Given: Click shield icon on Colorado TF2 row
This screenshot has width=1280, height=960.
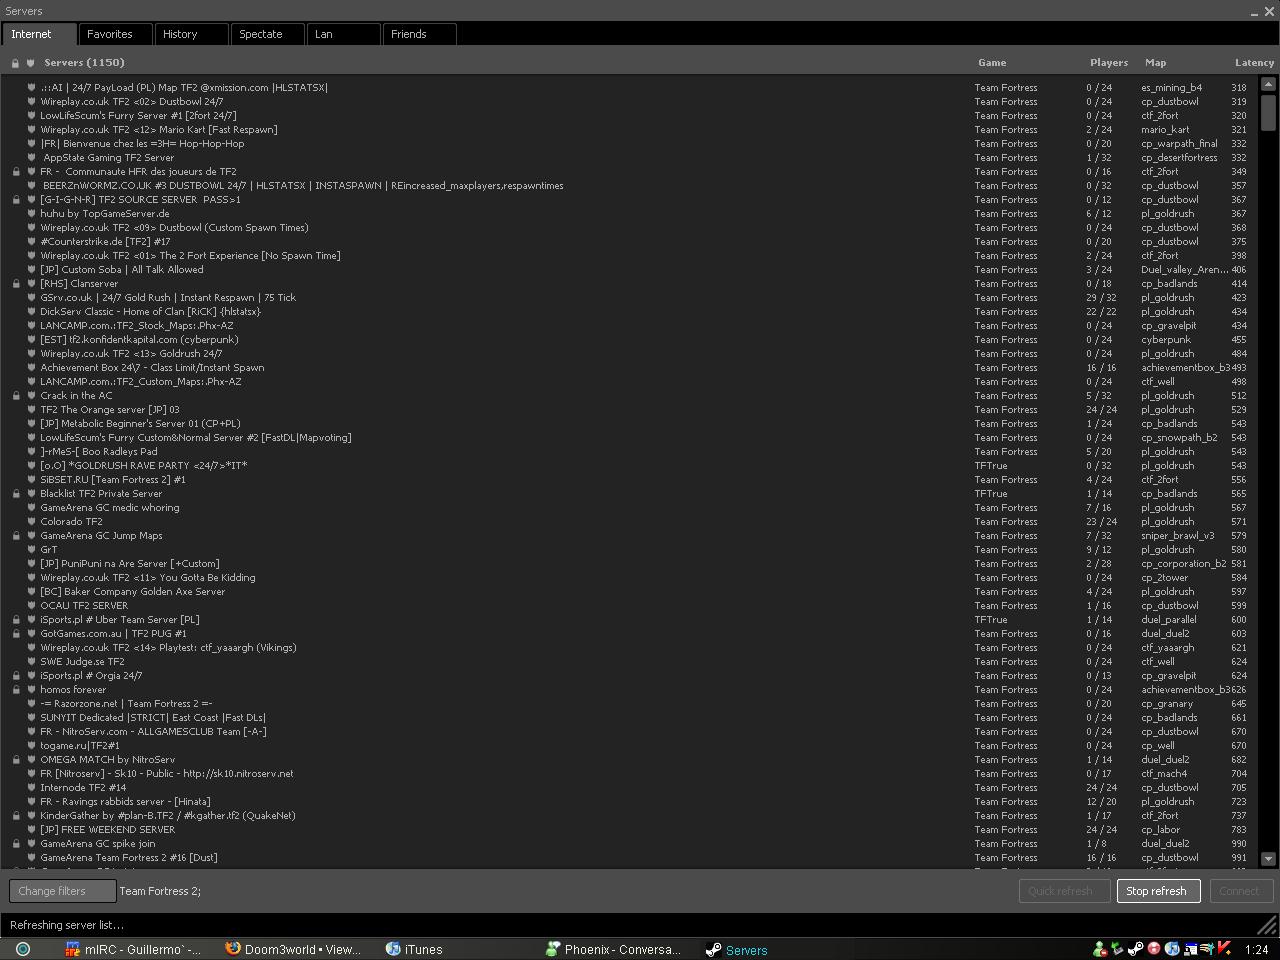Looking at the screenshot, I should [31, 522].
